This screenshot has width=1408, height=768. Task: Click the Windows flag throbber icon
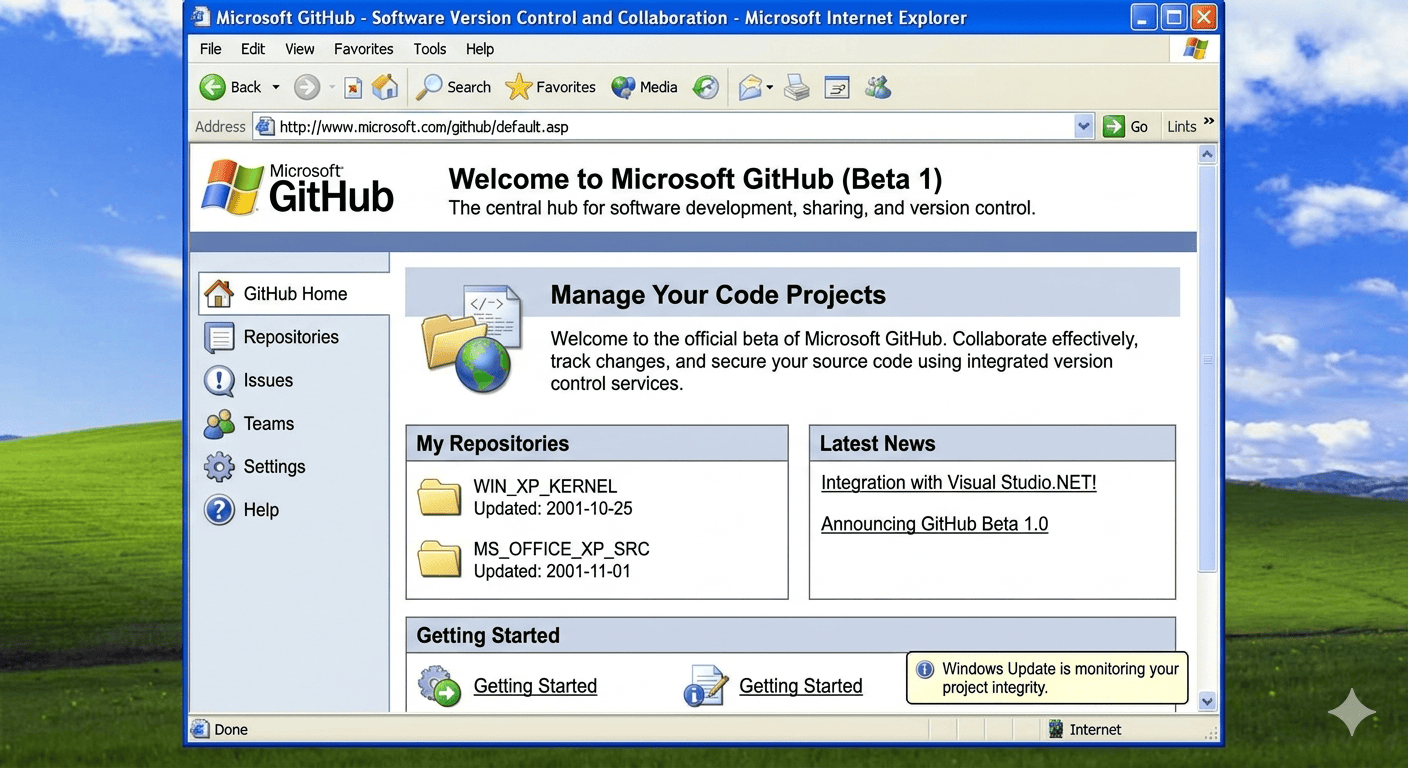[x=1195, y=49]
